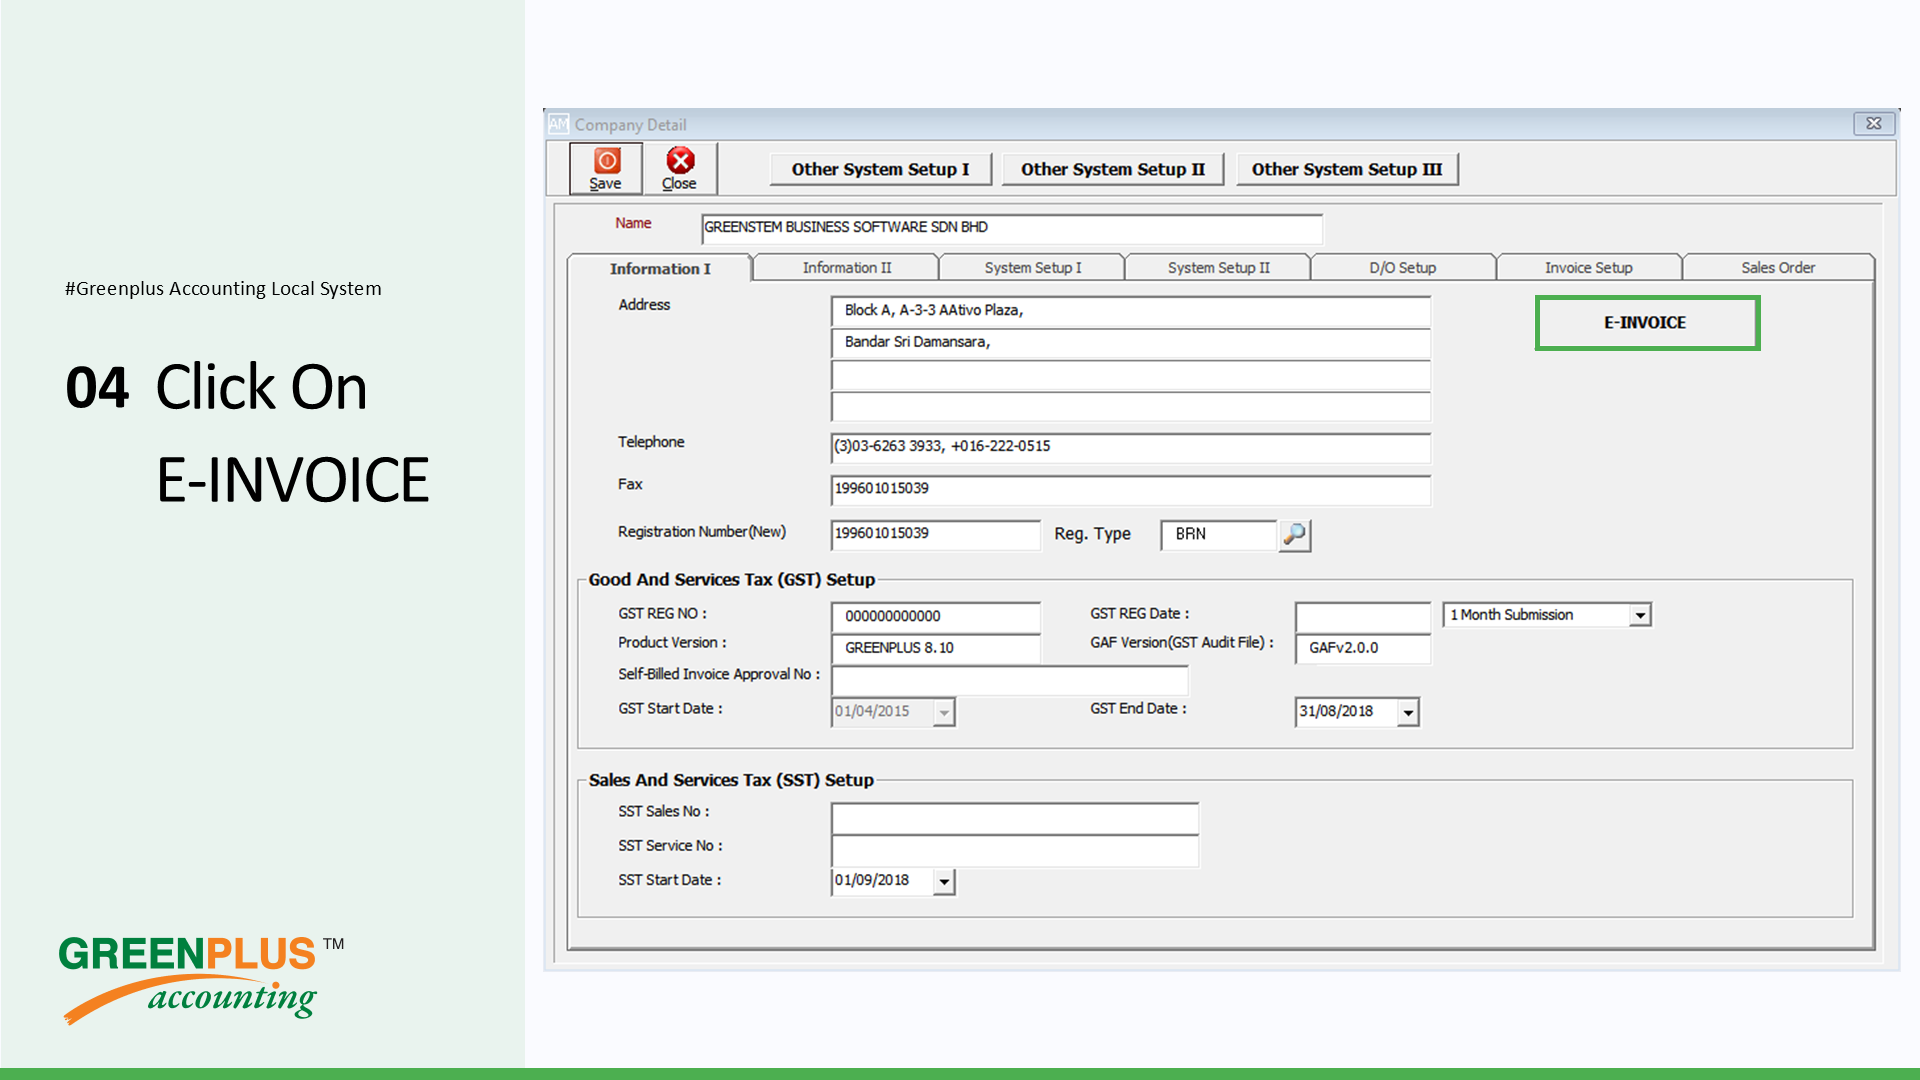This screenshot has width=1920, height=1080.
Task: Click the red Close icon button
Action: (680, 168)
